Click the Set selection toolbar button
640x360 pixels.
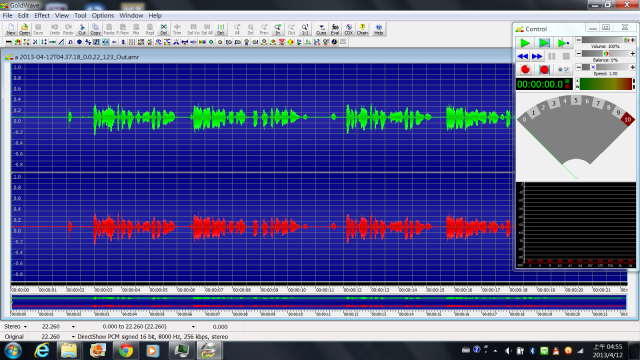click(x=220, y=29)
